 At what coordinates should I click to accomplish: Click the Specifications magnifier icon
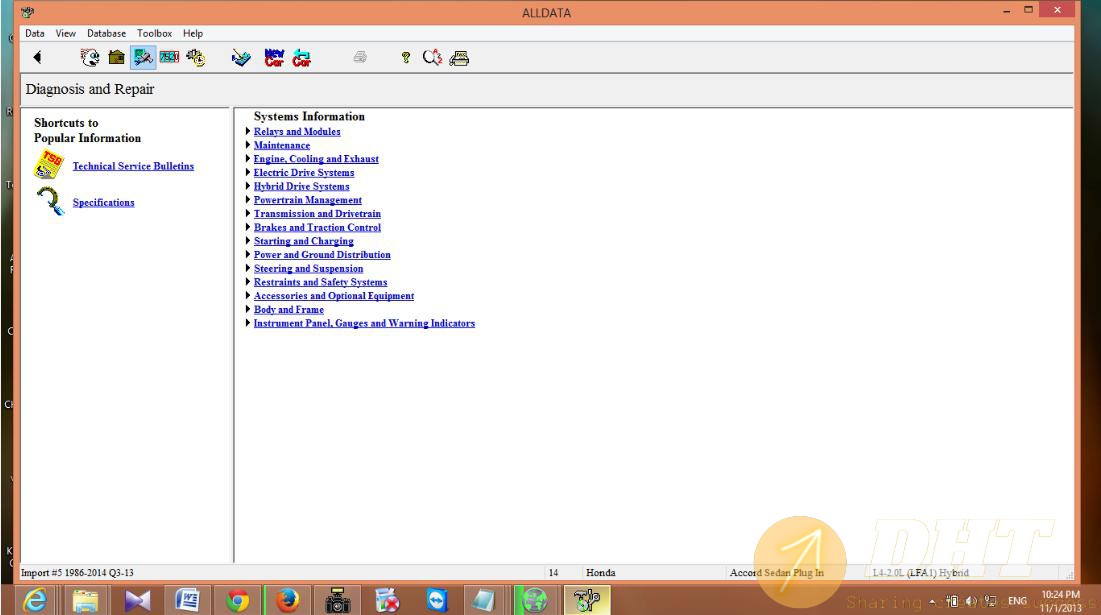(48, 202)
